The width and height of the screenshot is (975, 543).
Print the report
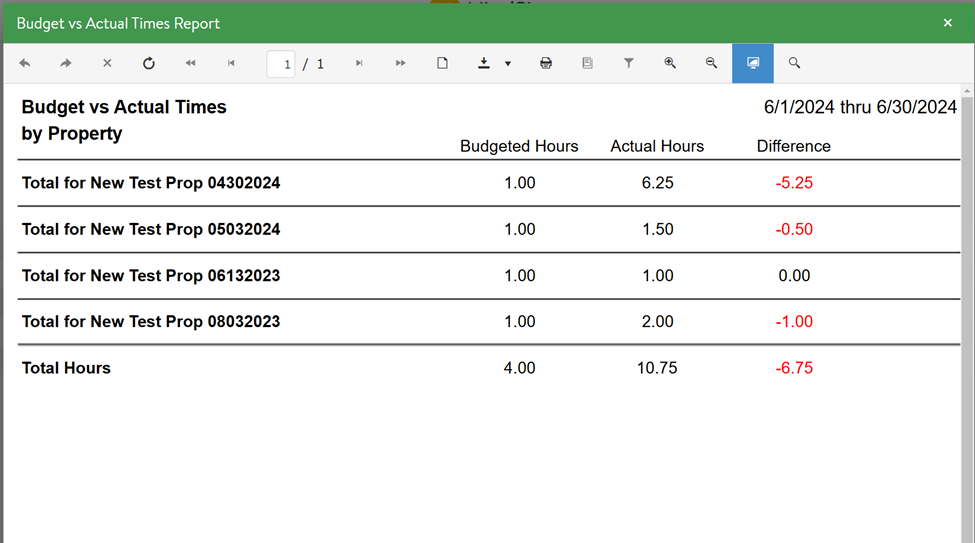pyautogui.click(x=546, y=63)
